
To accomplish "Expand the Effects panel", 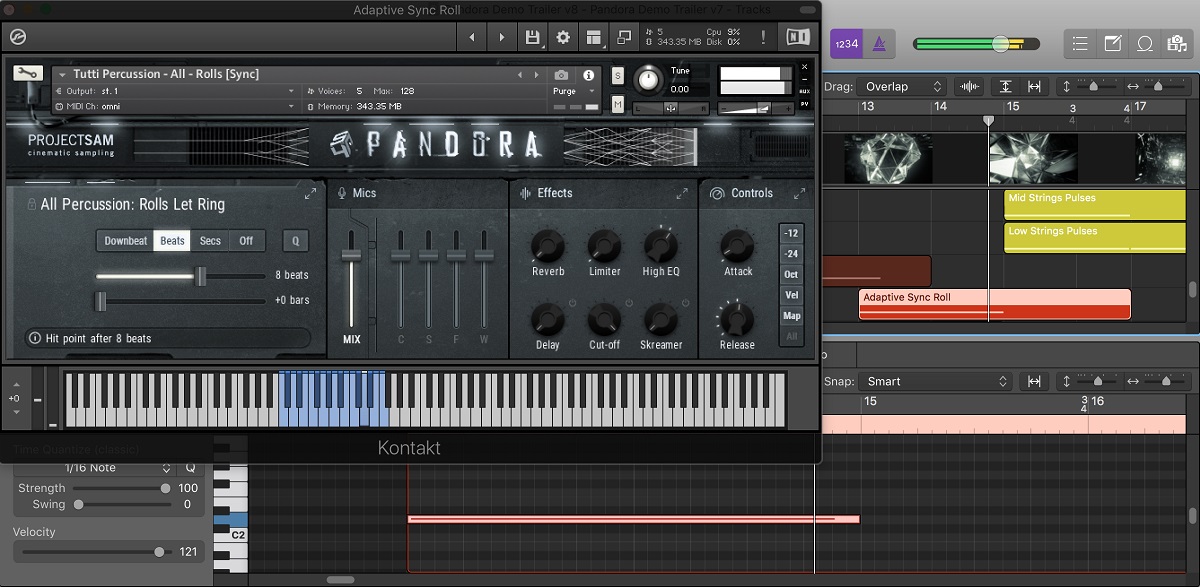I will tap(682, 194).
